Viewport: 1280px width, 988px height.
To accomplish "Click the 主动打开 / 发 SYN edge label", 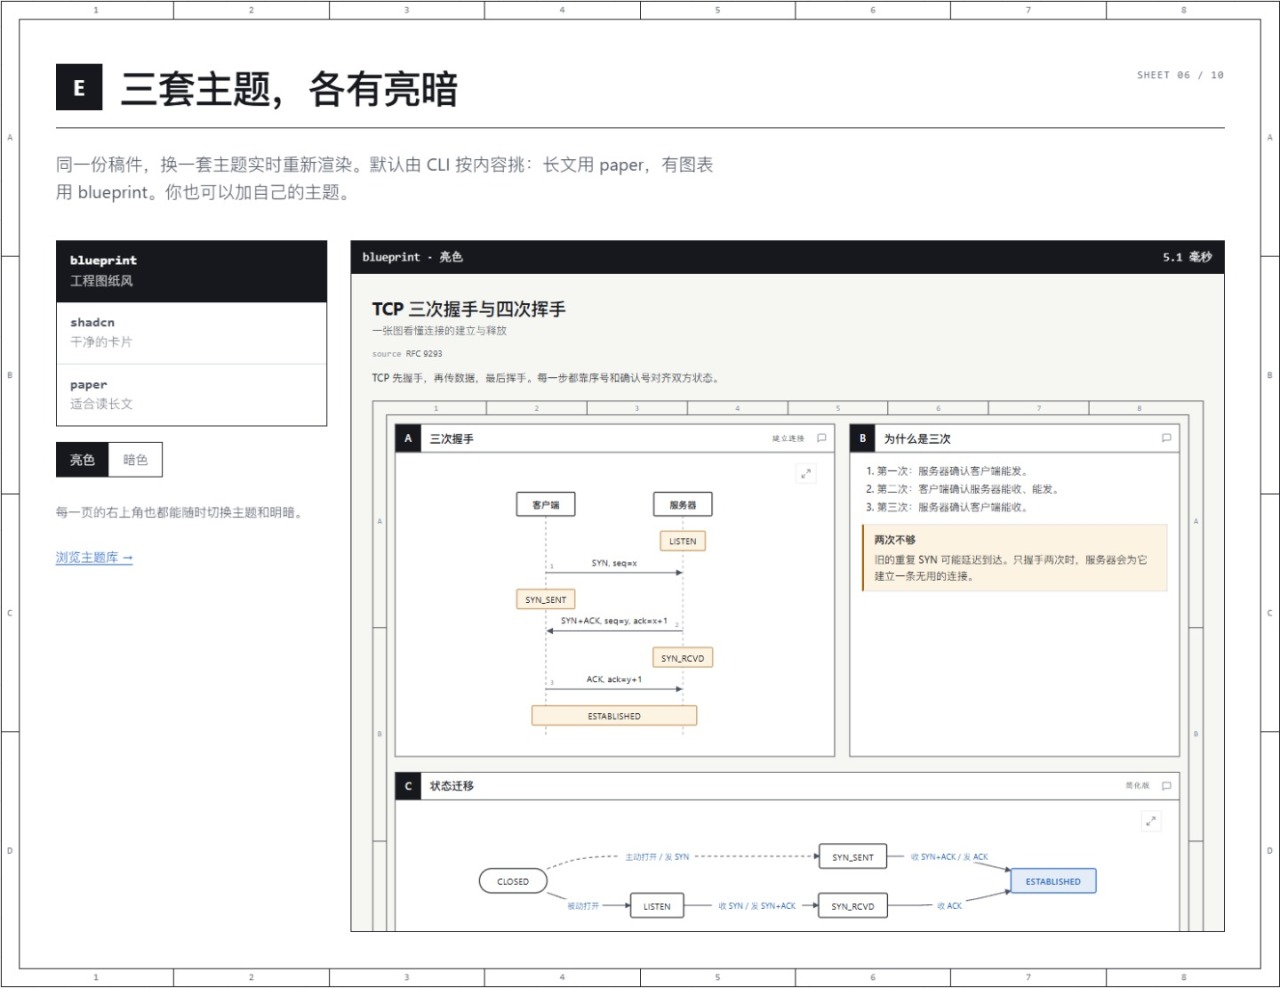I will click(657, 857).
